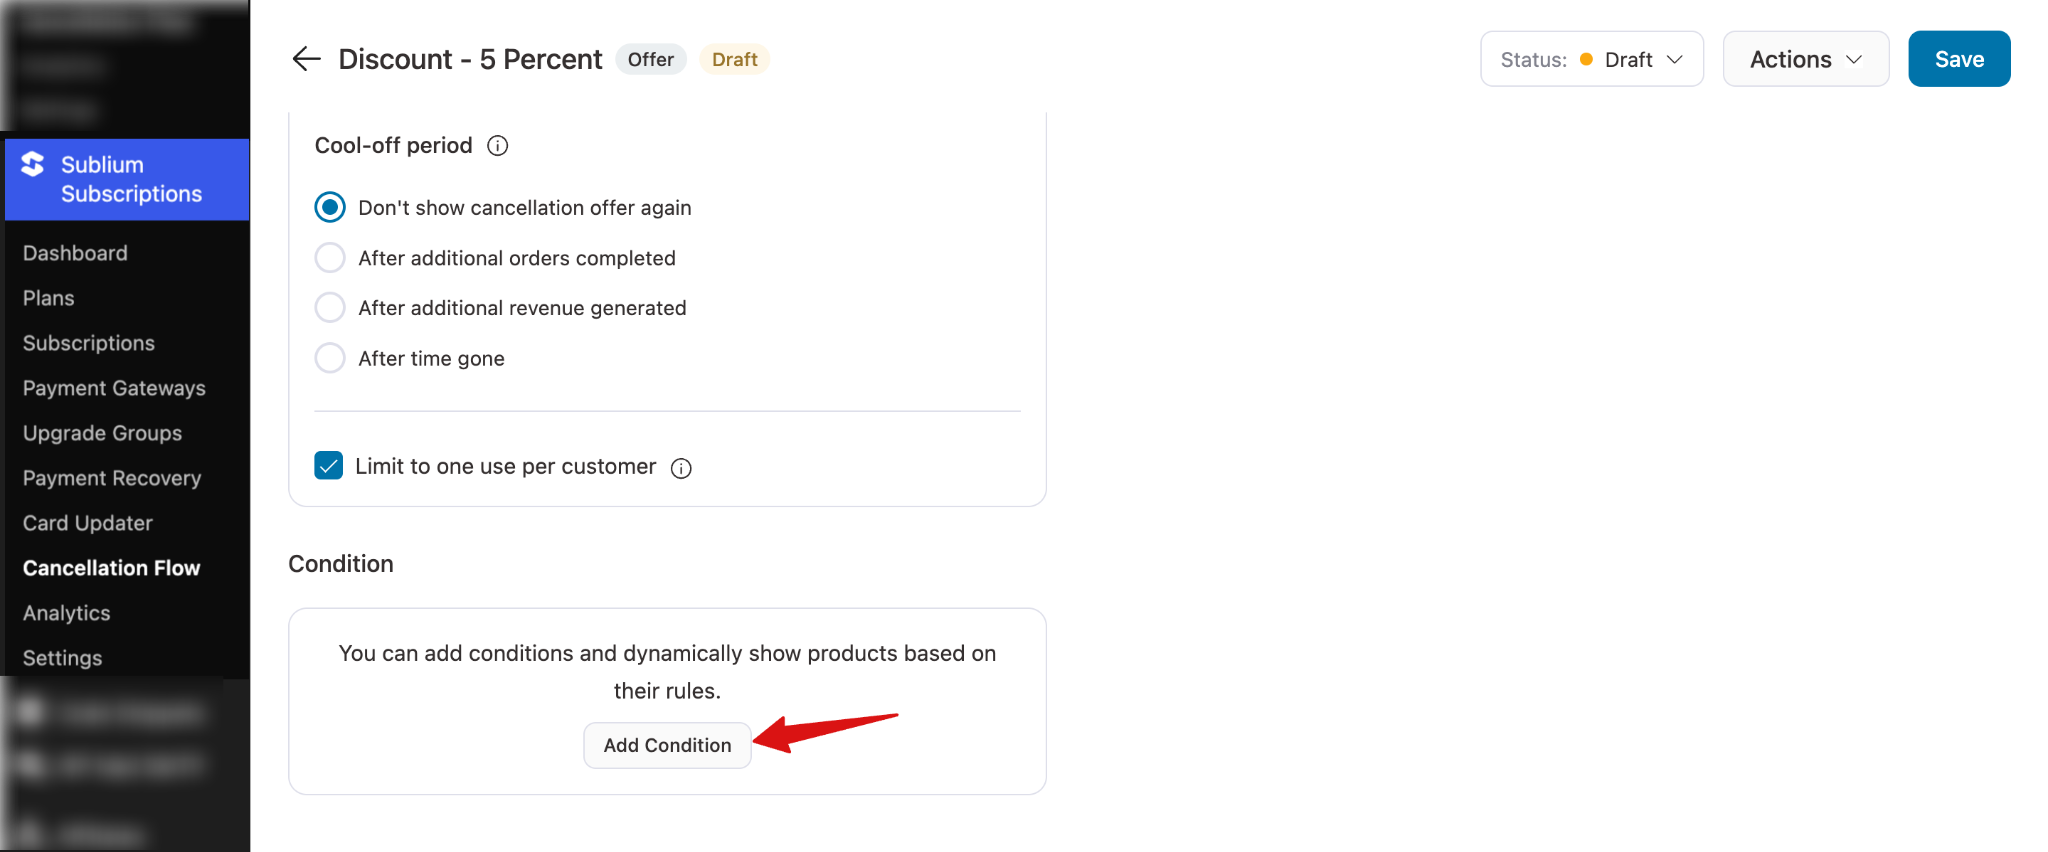This screenshot has height=852, width=2048.
Task: Open Payment Gateways menu item
Action: [x=114, y=388]
